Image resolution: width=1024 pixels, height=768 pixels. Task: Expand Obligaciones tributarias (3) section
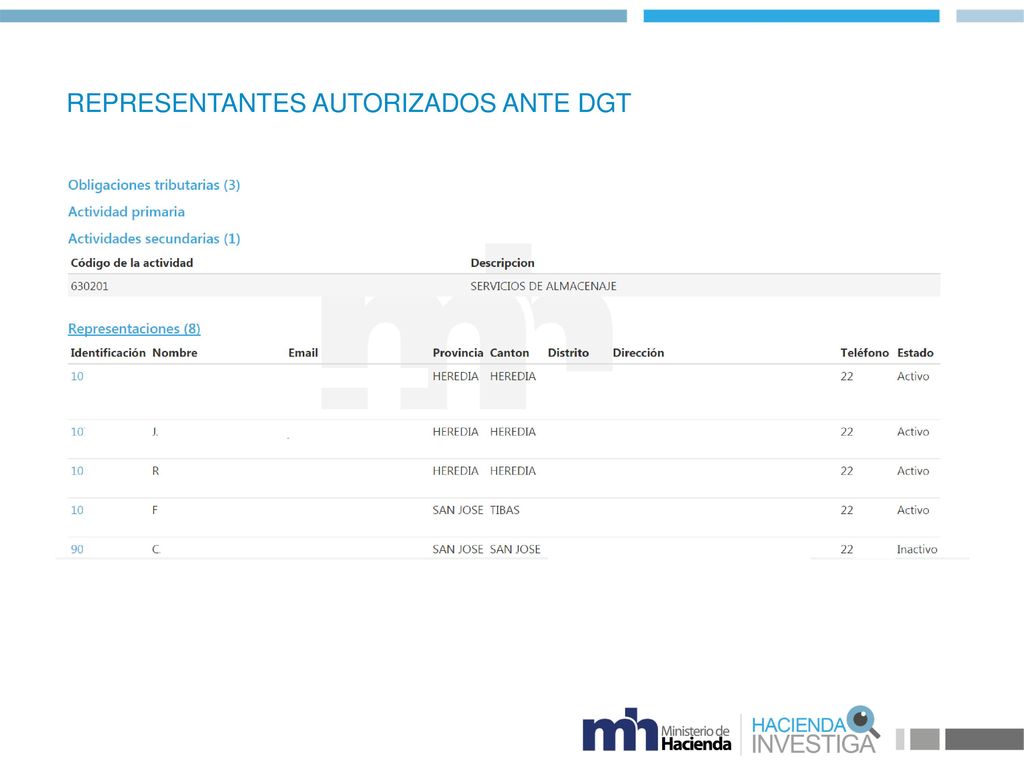(154, 185)
